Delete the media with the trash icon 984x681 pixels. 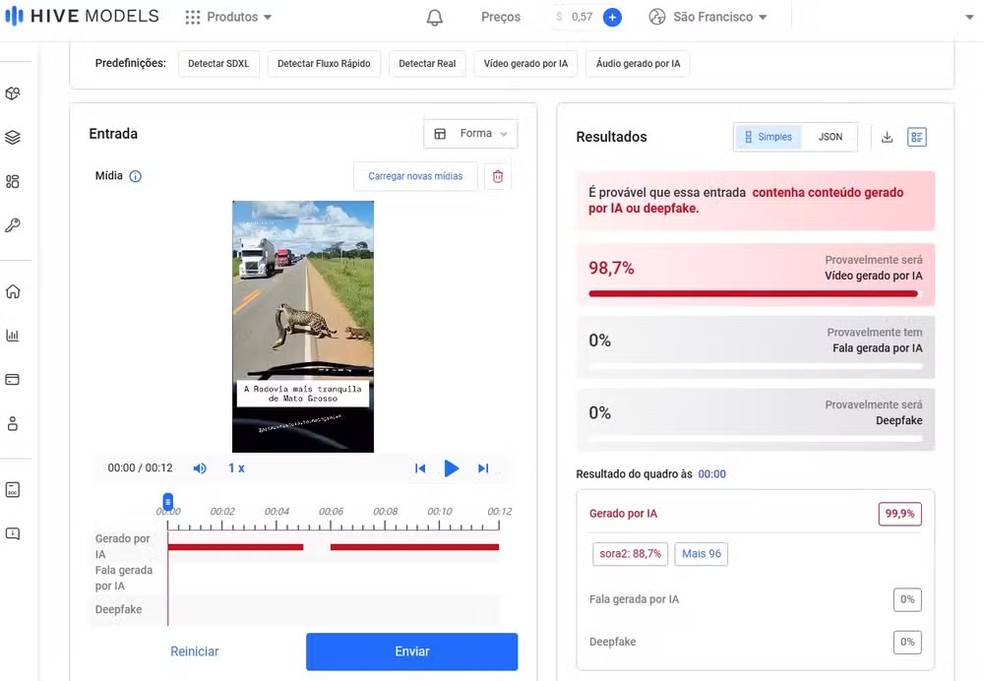tap(498, 176)
